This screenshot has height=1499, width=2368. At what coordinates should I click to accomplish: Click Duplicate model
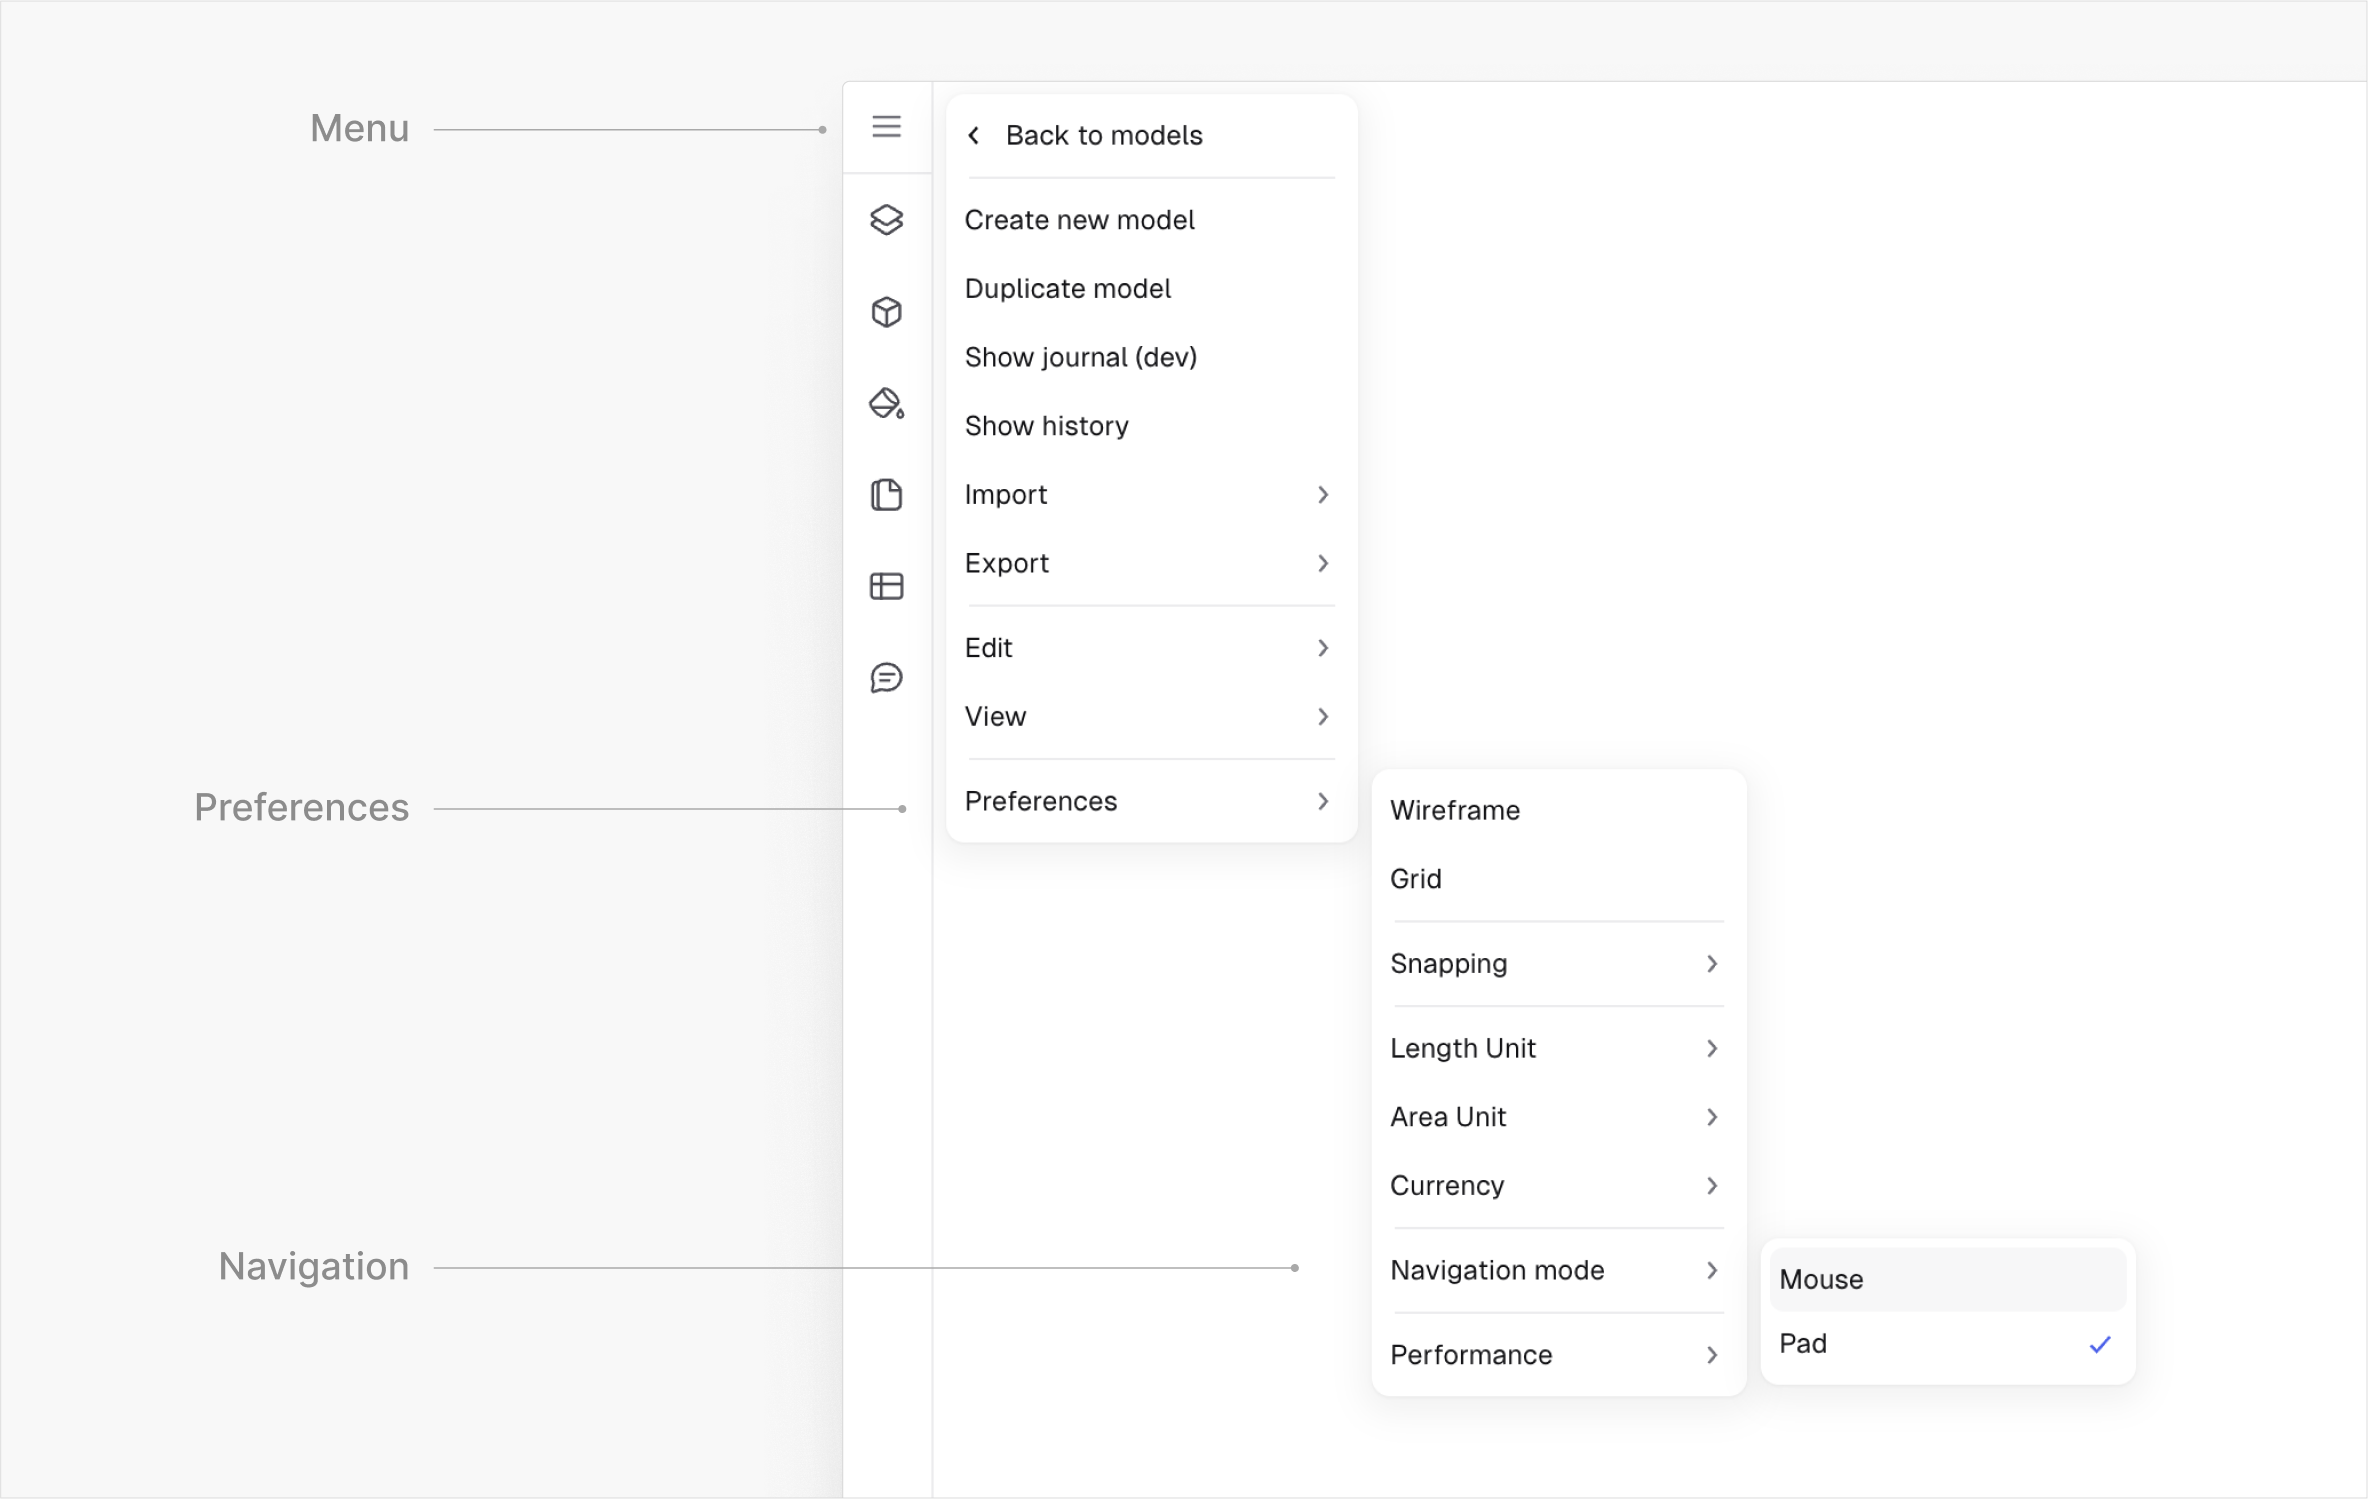[x=1067, y=289]
